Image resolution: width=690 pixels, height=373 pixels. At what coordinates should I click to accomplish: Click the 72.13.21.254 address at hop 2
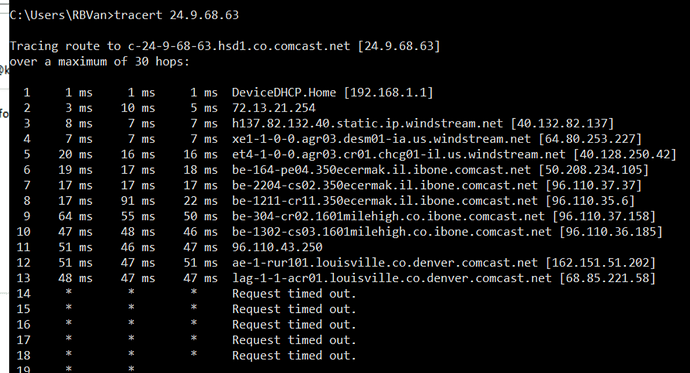coord(274,108)
